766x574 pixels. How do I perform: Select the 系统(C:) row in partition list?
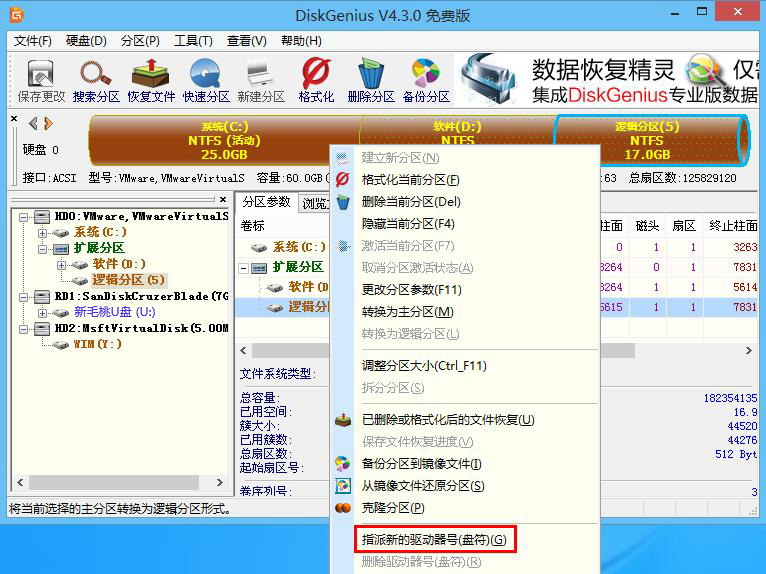[298, 247]
